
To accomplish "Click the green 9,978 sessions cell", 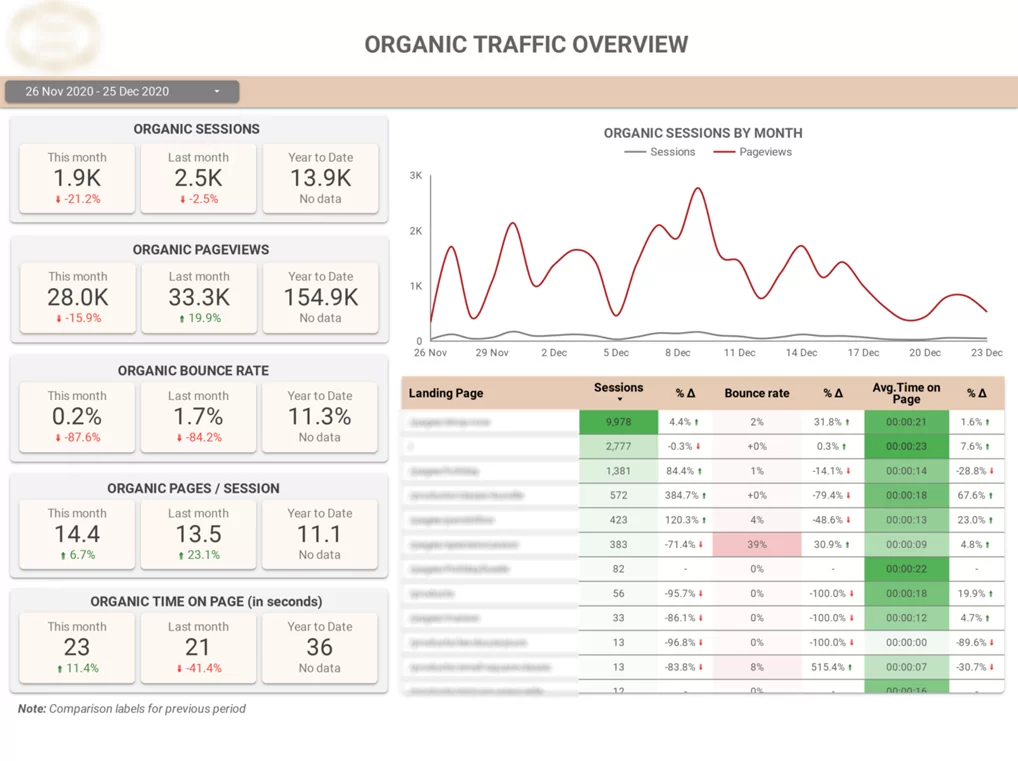I will click(x=618, y=422).
